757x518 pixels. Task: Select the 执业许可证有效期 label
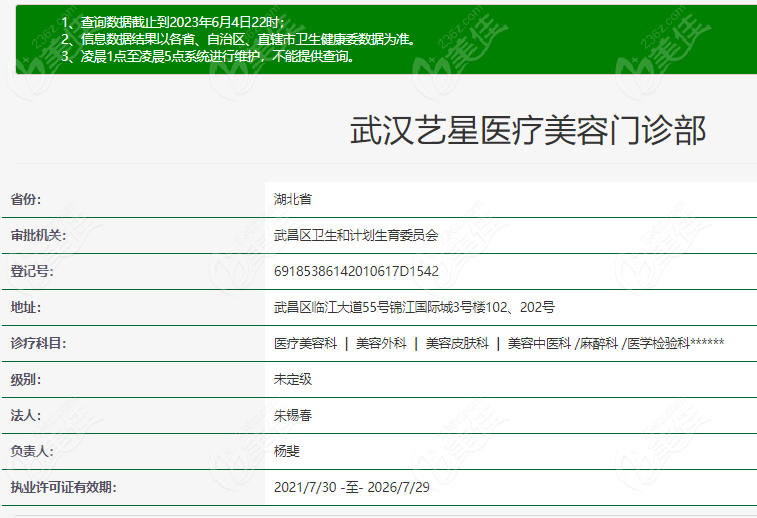64,487
